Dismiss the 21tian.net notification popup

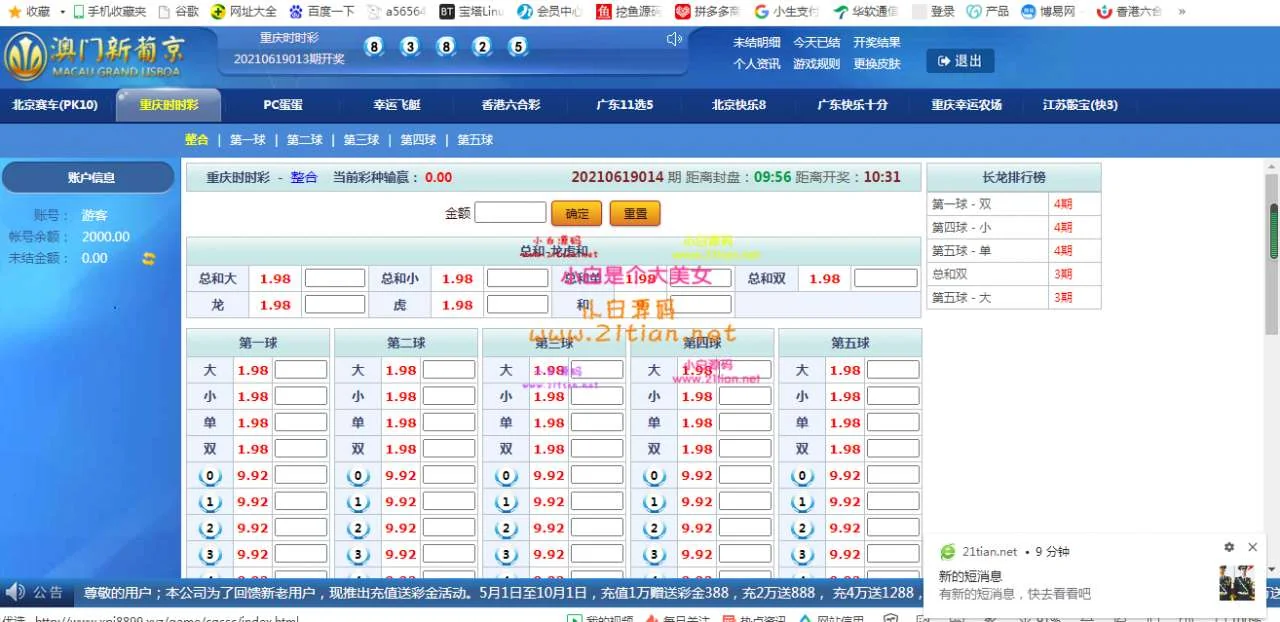[1252, 547]
